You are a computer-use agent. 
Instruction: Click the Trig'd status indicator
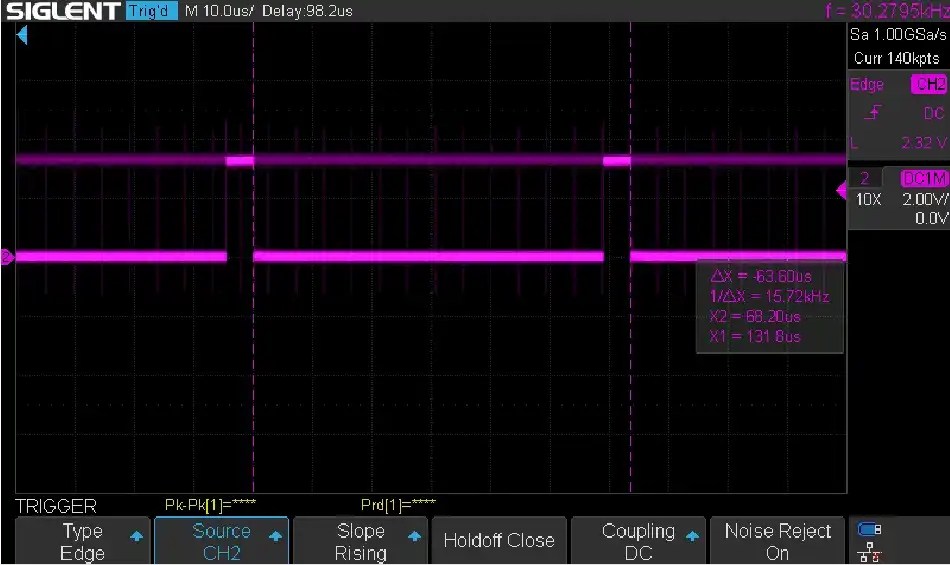pyautogui.click(x=148, y=11)
